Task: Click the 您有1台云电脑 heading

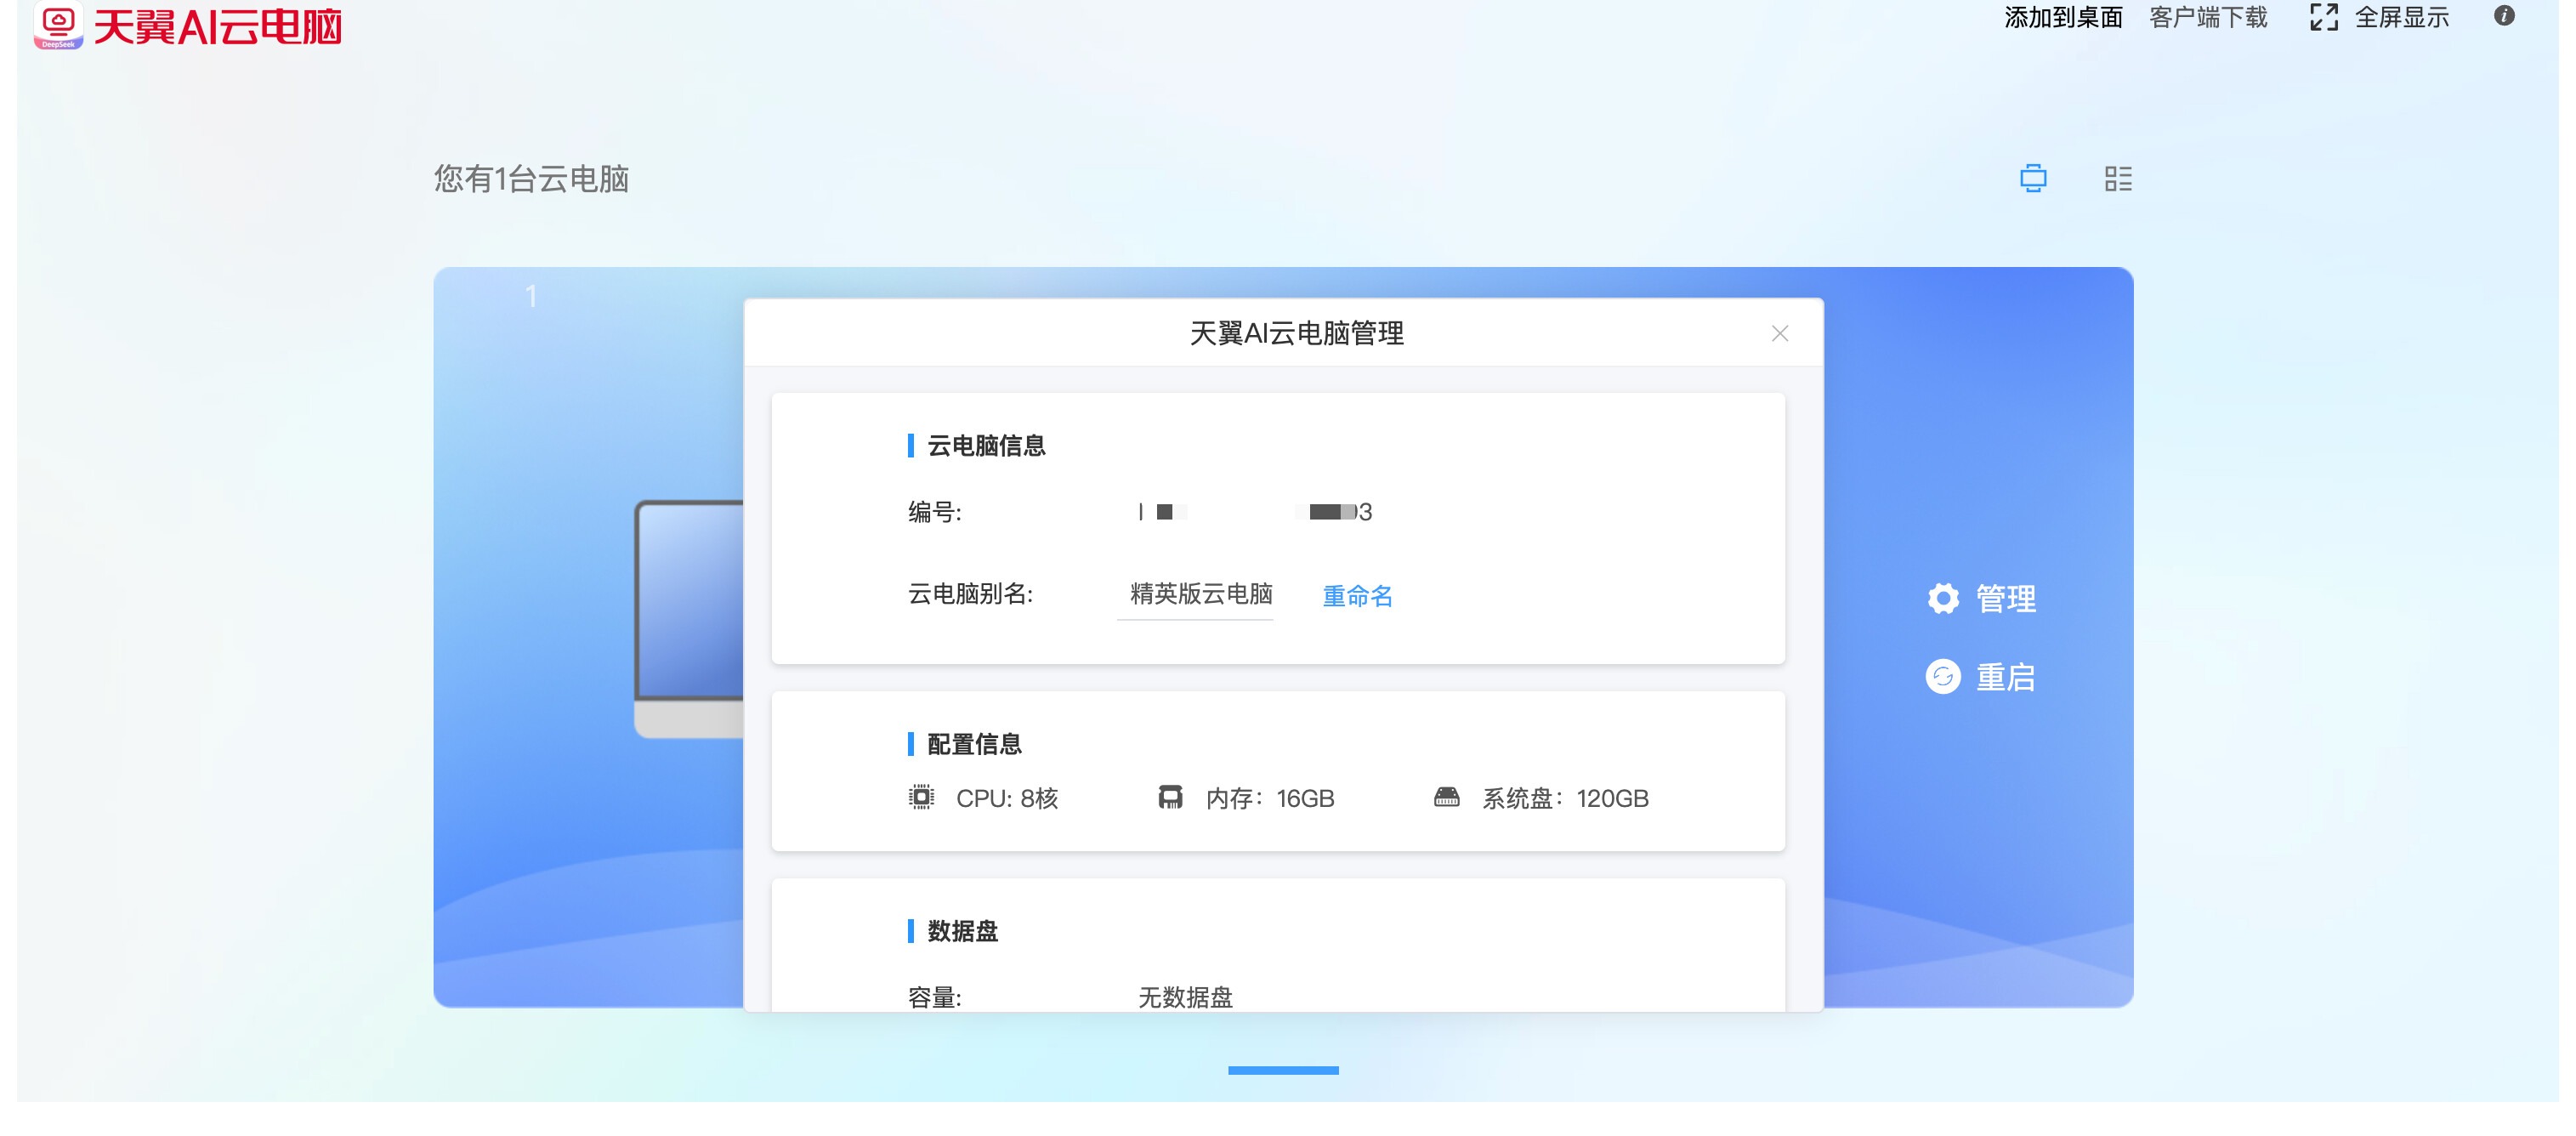Action: tap(531, 179)
